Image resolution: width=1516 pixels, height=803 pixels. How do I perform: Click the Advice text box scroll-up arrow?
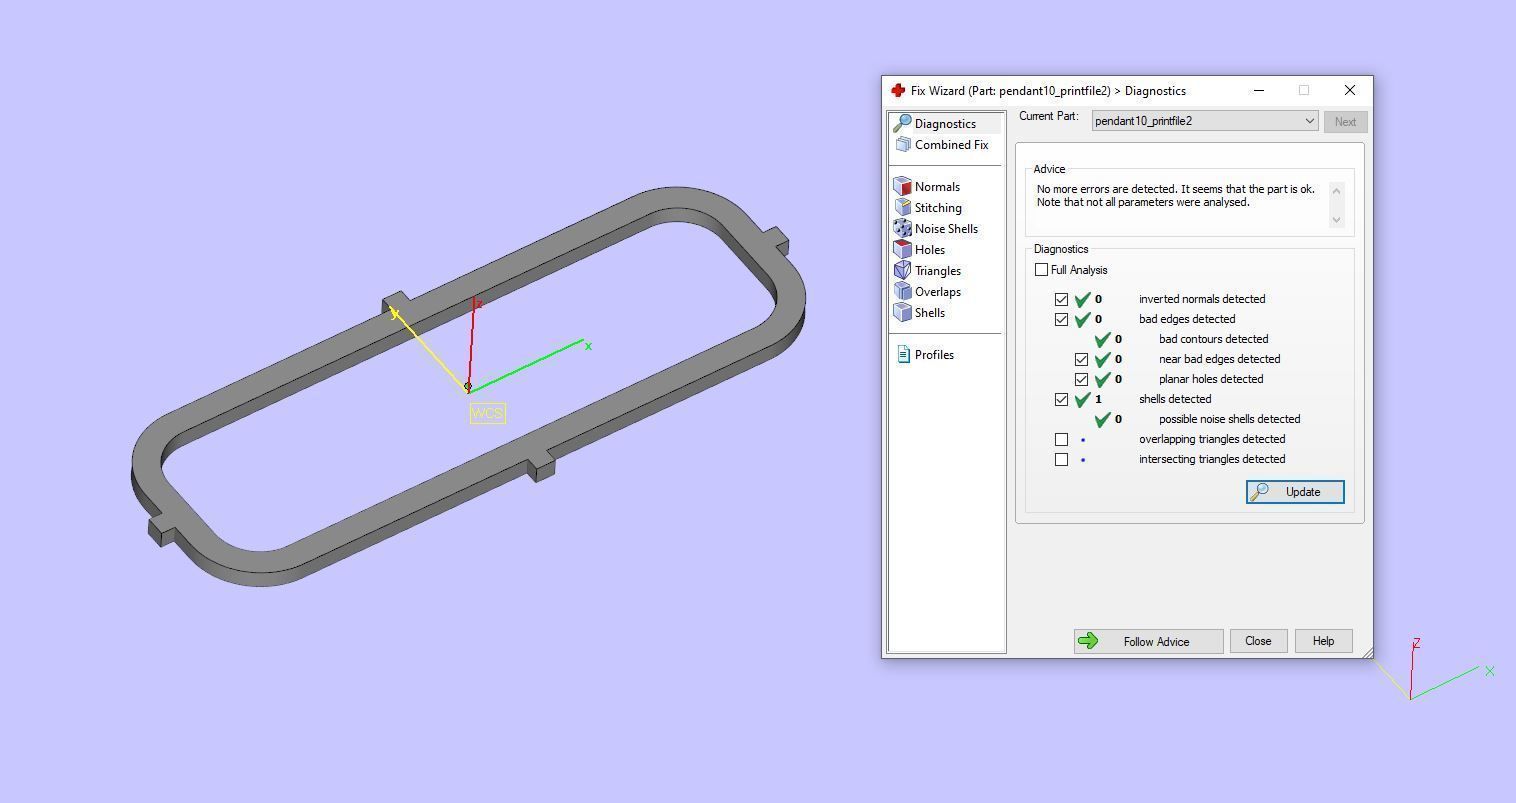[x=1336, y=189]
